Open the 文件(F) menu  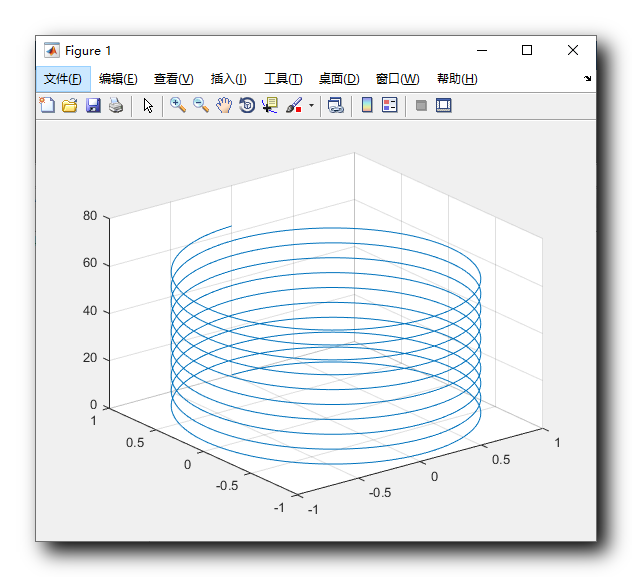pyautogui.click(x=63, y=79)
